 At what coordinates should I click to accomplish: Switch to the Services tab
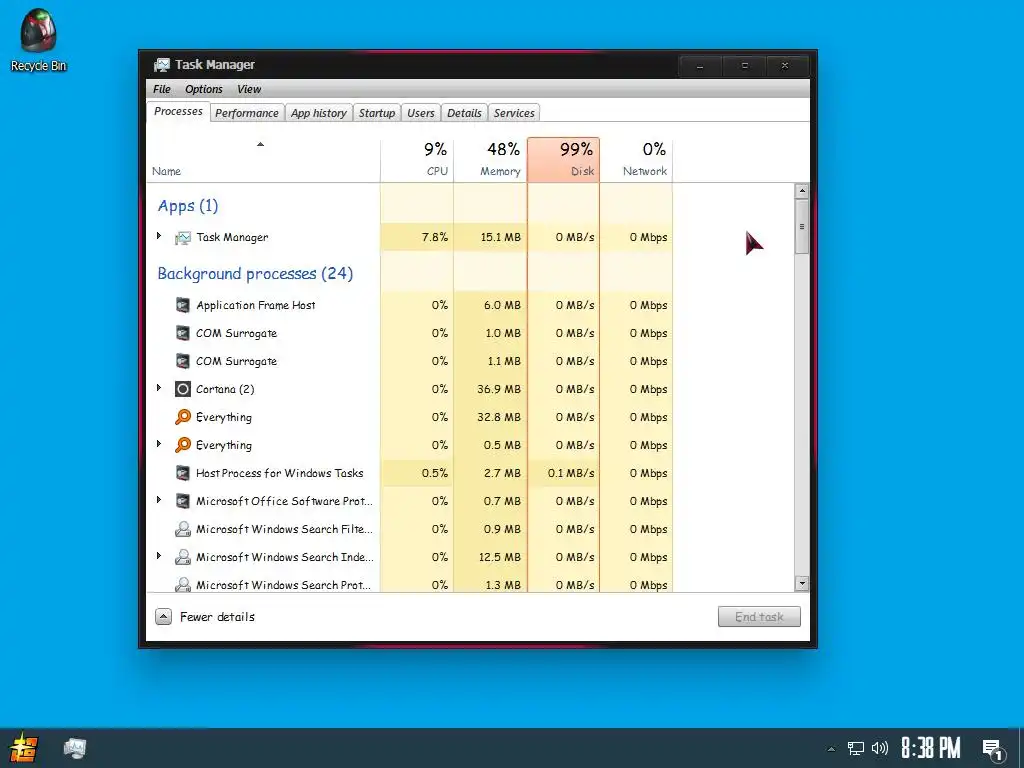514,113
